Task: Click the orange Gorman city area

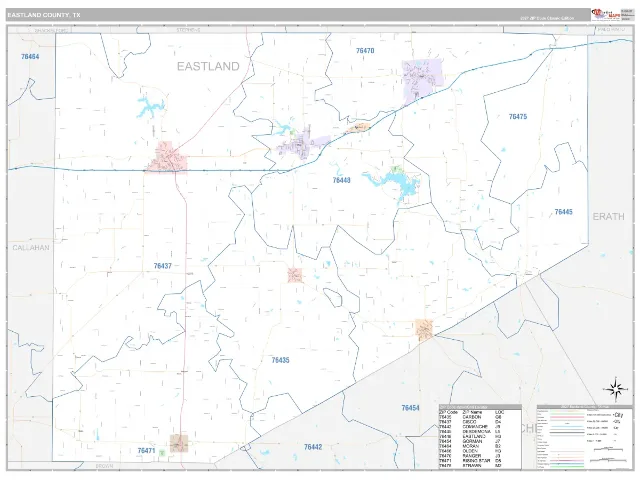Action: click(x=424, y=329)
